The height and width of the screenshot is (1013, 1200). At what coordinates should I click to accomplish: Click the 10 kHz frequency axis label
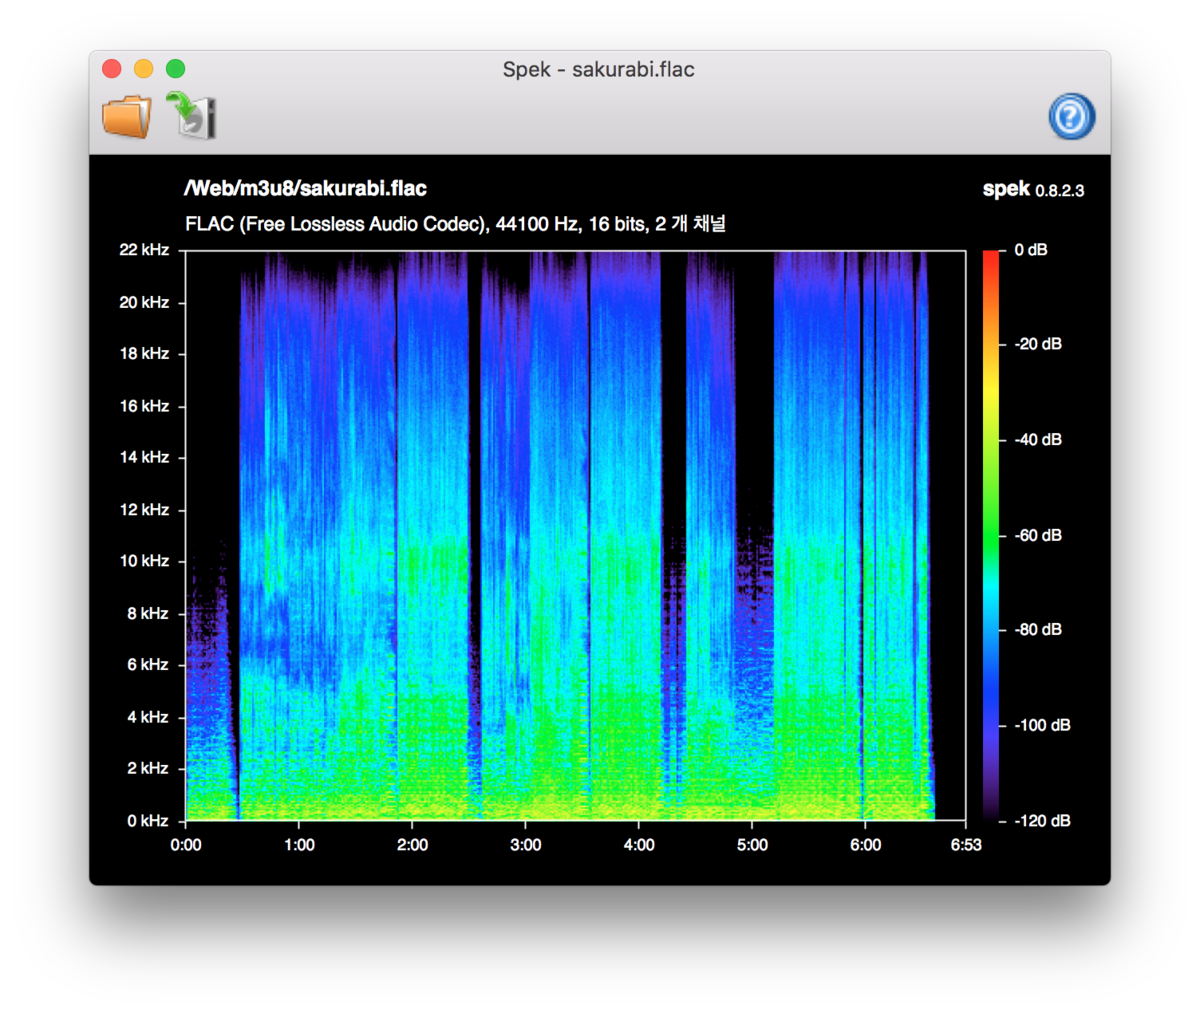tap(144, 561)
